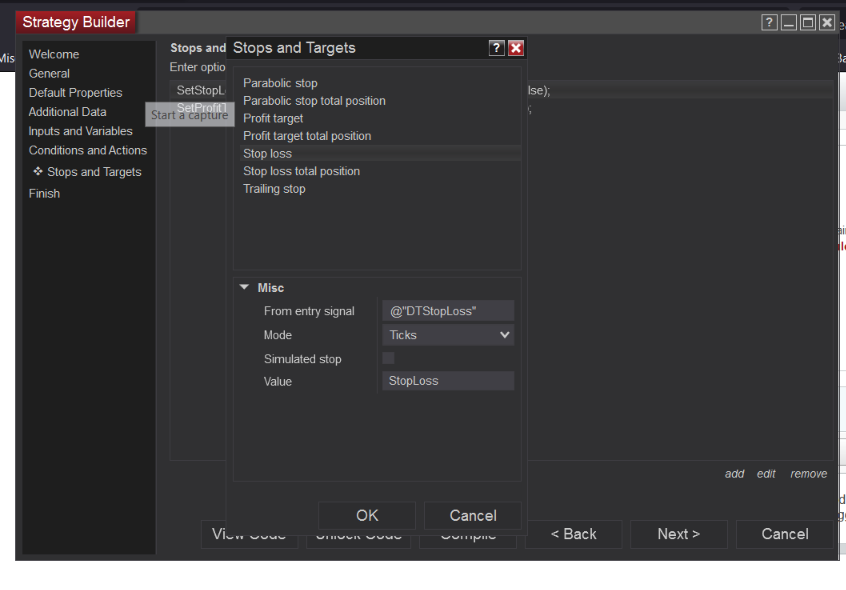
Task: Open the Mode dropdown showing Ticks
Action: pyautogui.click(x=448, y=335)
